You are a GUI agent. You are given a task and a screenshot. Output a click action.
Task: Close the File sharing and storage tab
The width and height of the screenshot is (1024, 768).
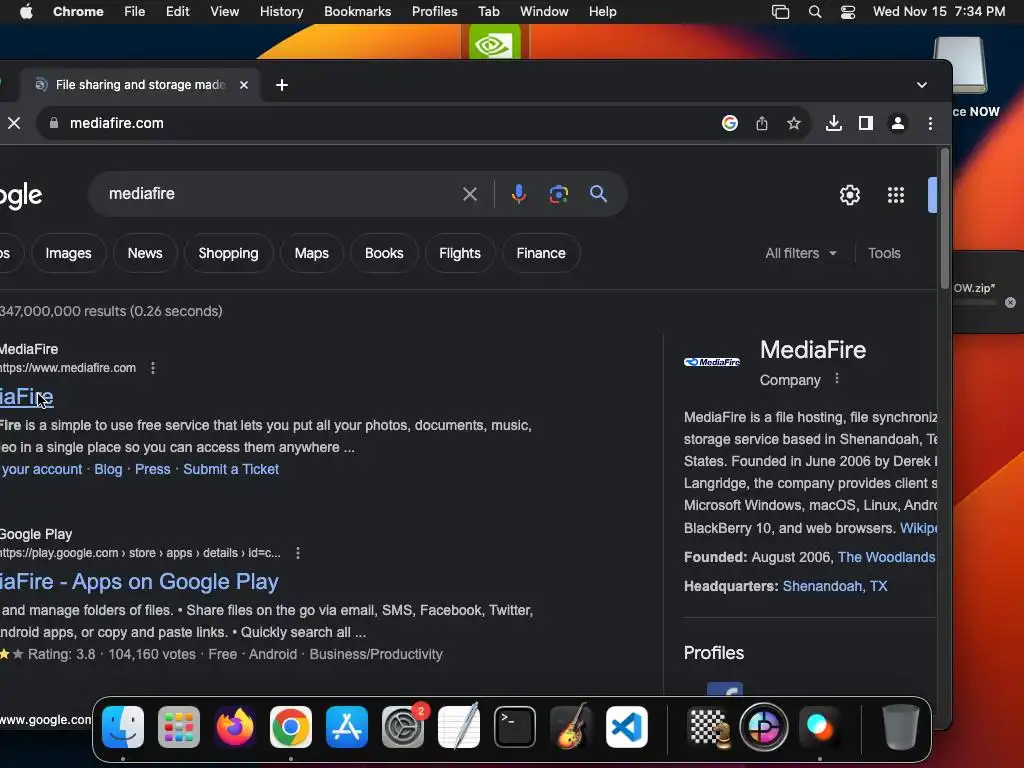pos(244,85)
